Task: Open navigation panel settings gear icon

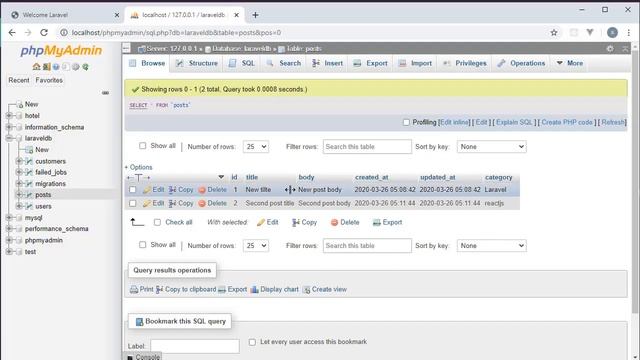Action: coord(76,67)
